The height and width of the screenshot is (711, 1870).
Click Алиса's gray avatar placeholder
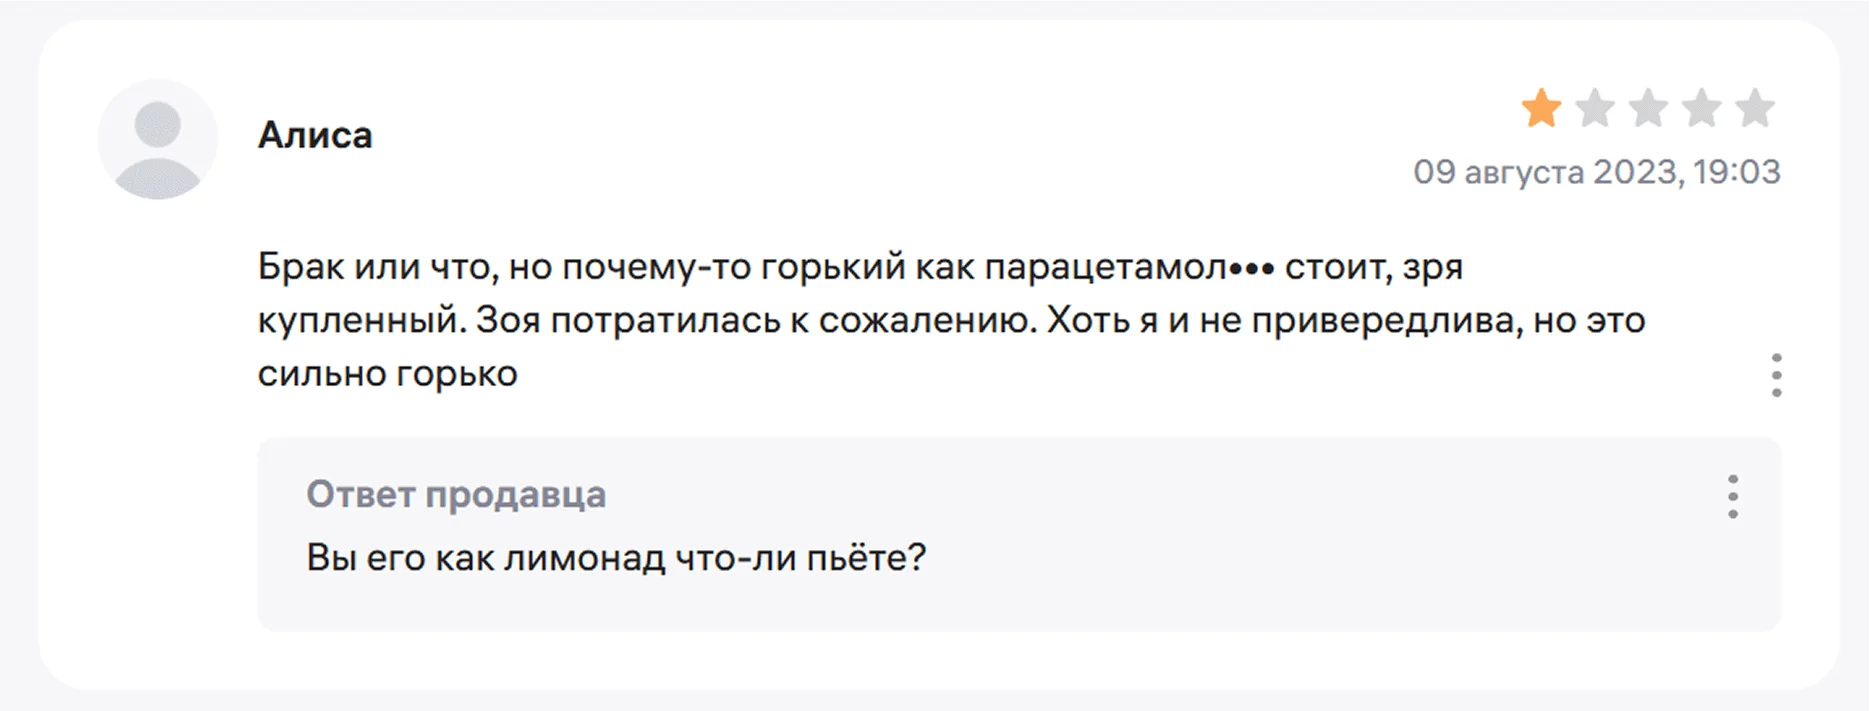pos(157,139)
